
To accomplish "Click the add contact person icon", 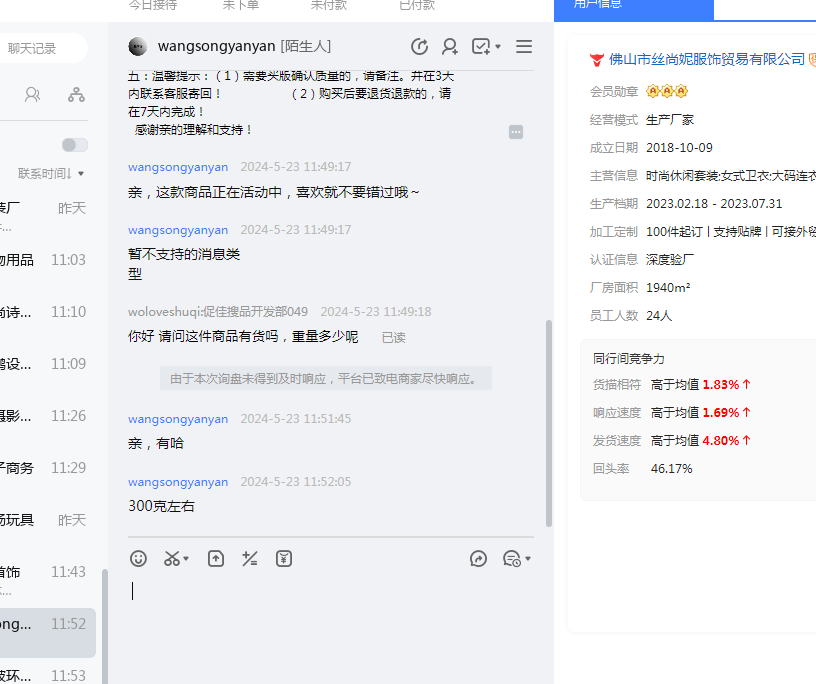I will [x=450, y=47].
